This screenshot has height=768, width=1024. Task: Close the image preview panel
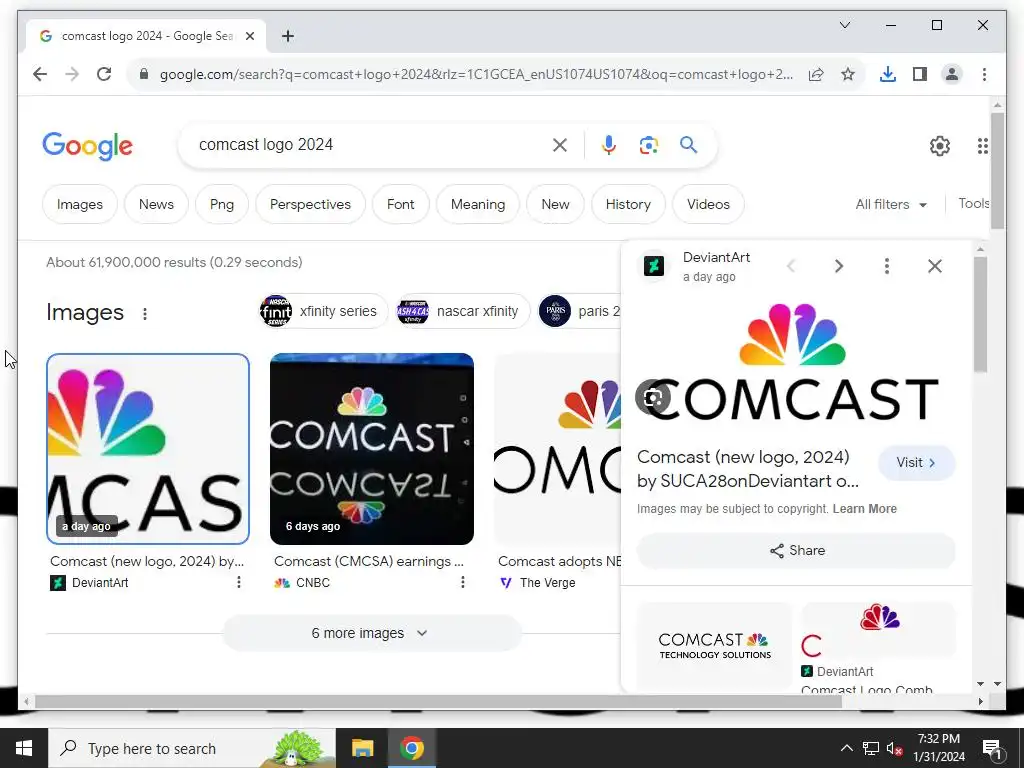[935, 266]
